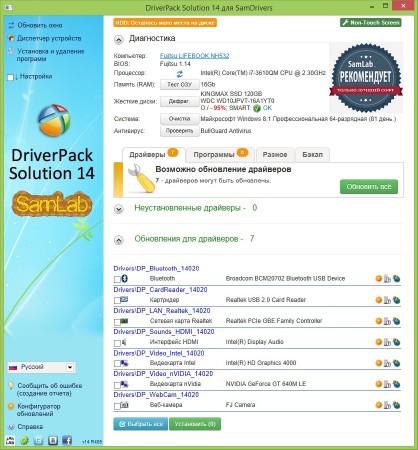Tick the Сетевая карта Realtek checkbox
This screenshot has height=450, width=418.
117,322
